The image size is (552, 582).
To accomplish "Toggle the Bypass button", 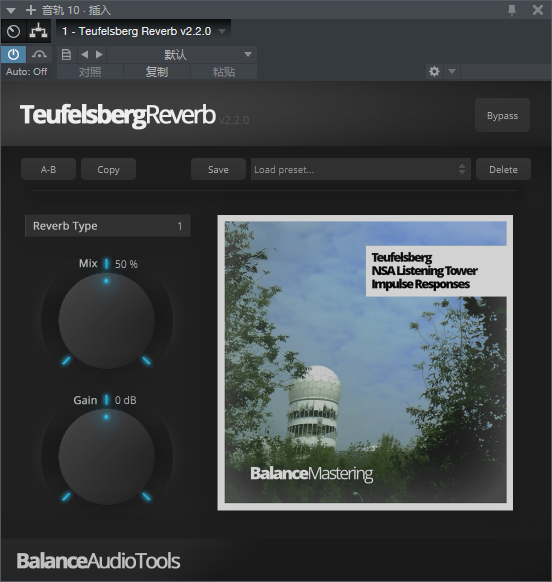I will [x=502, y=115].
